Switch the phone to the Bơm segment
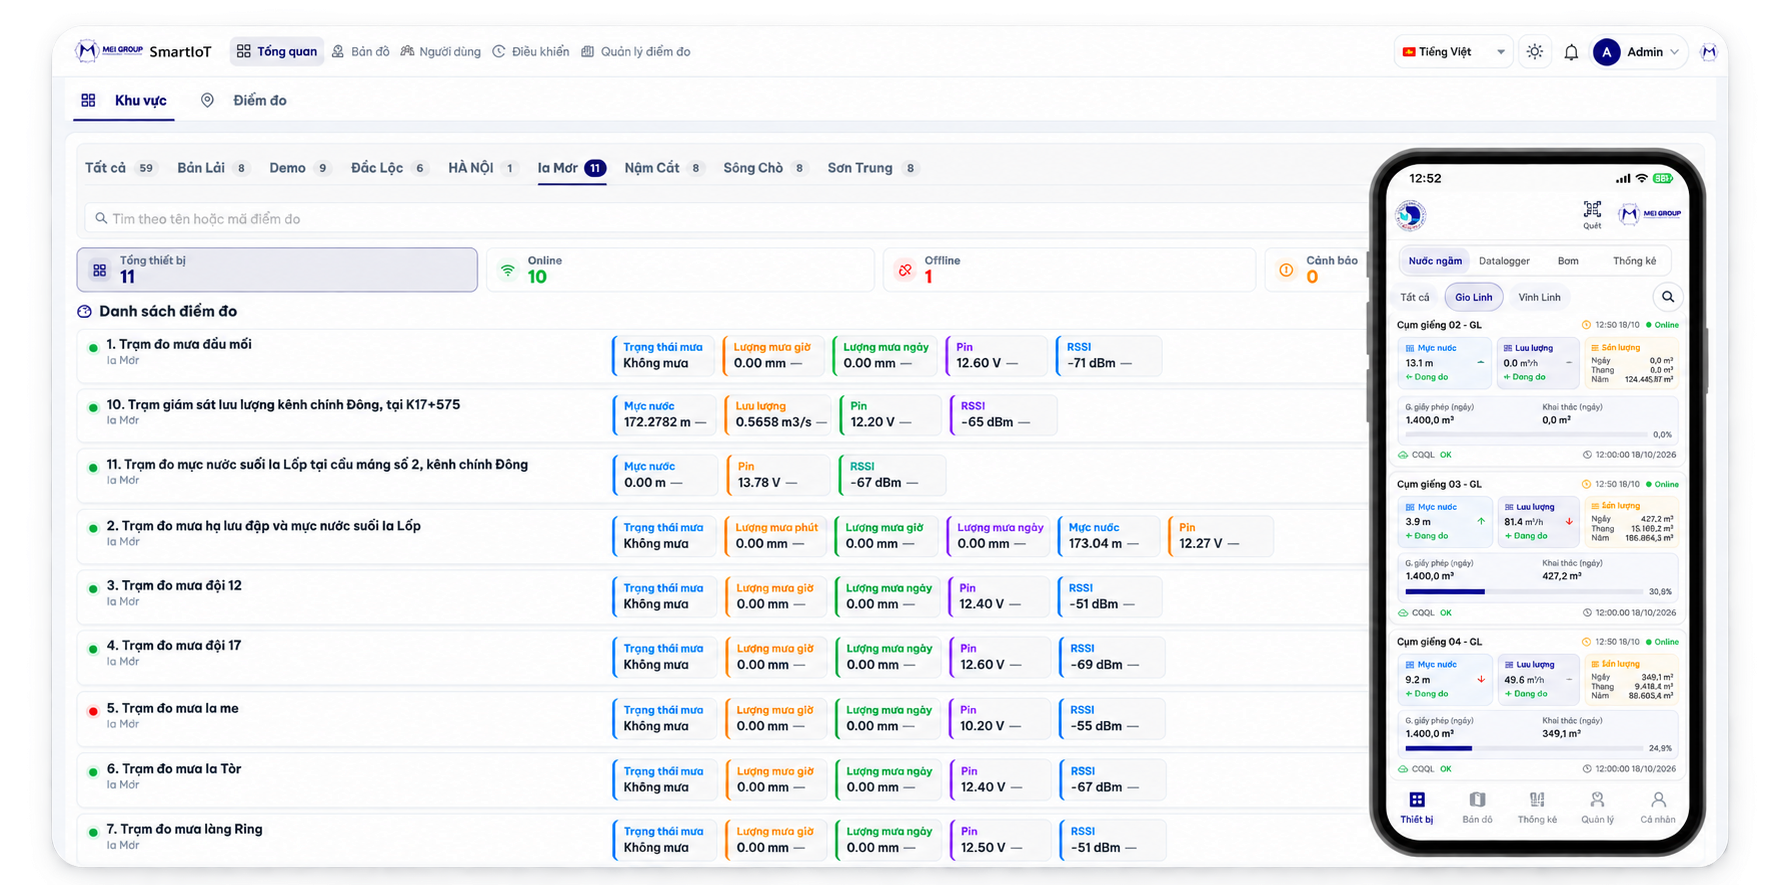Screen dimensions: 1777x885 click(1568, 261)
